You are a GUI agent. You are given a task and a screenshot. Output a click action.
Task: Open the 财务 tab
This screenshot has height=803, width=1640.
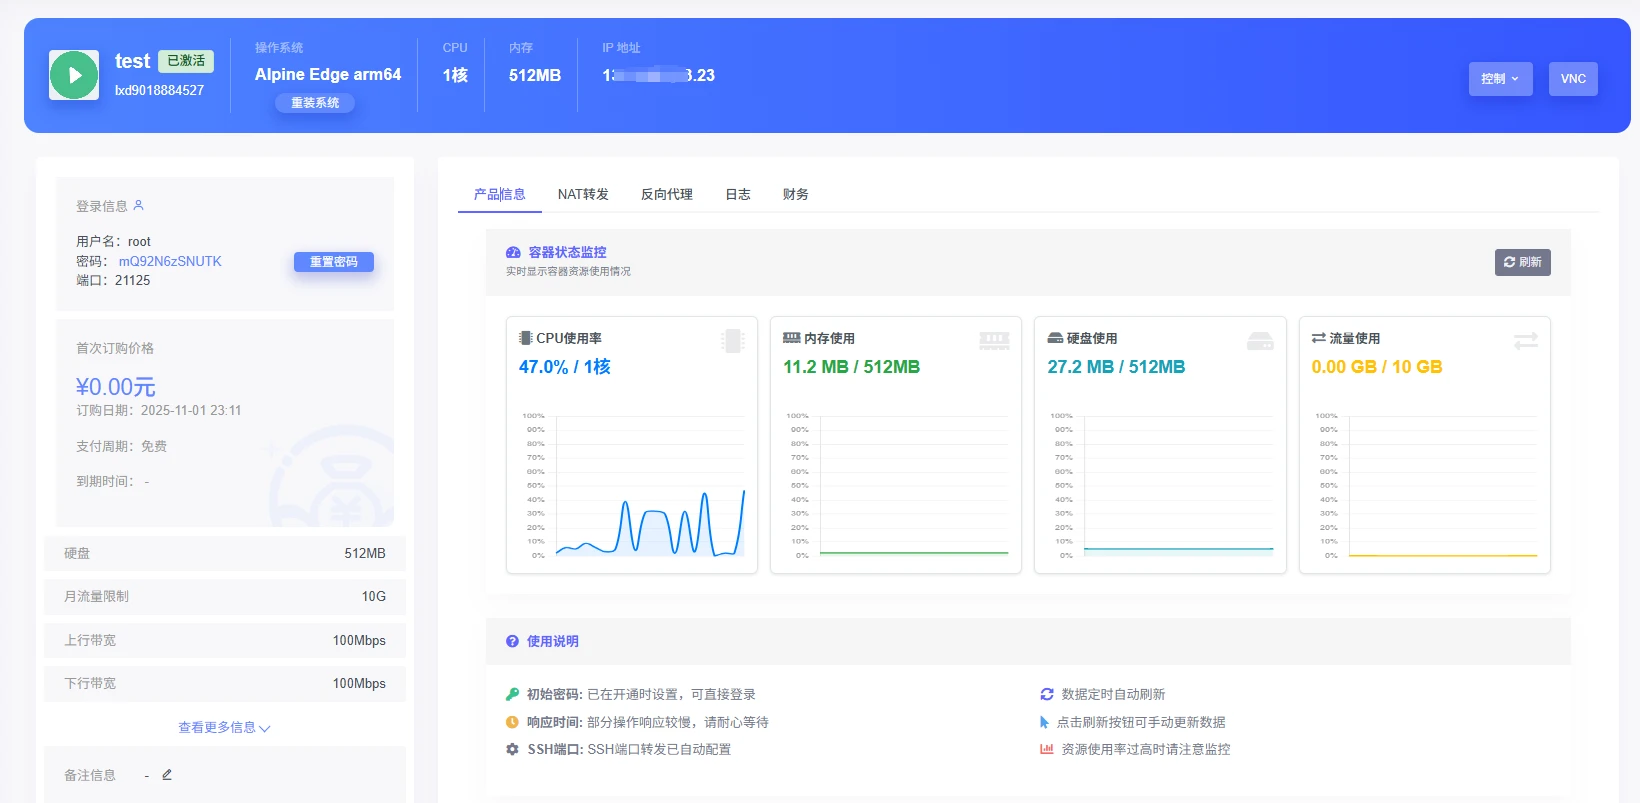pyautogui.click(x=796, y=194)
